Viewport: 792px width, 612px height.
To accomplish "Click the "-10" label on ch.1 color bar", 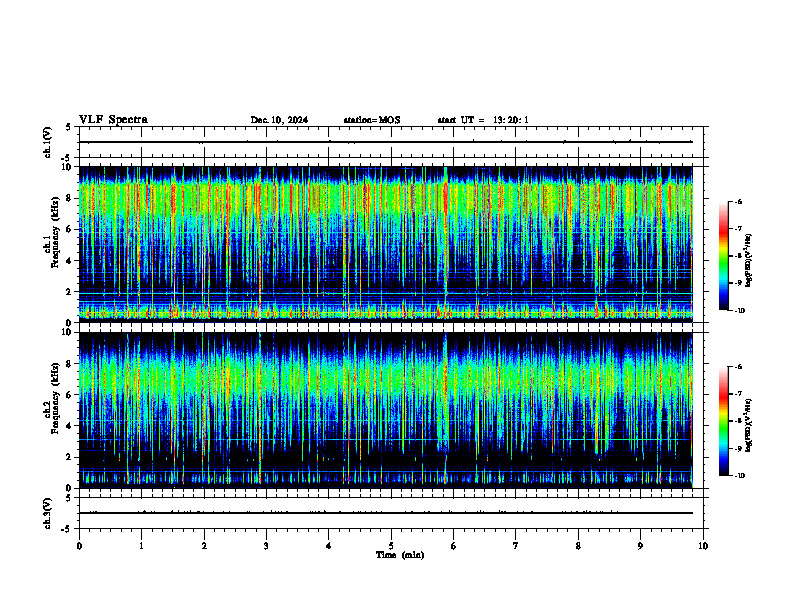I will point(739,310).
